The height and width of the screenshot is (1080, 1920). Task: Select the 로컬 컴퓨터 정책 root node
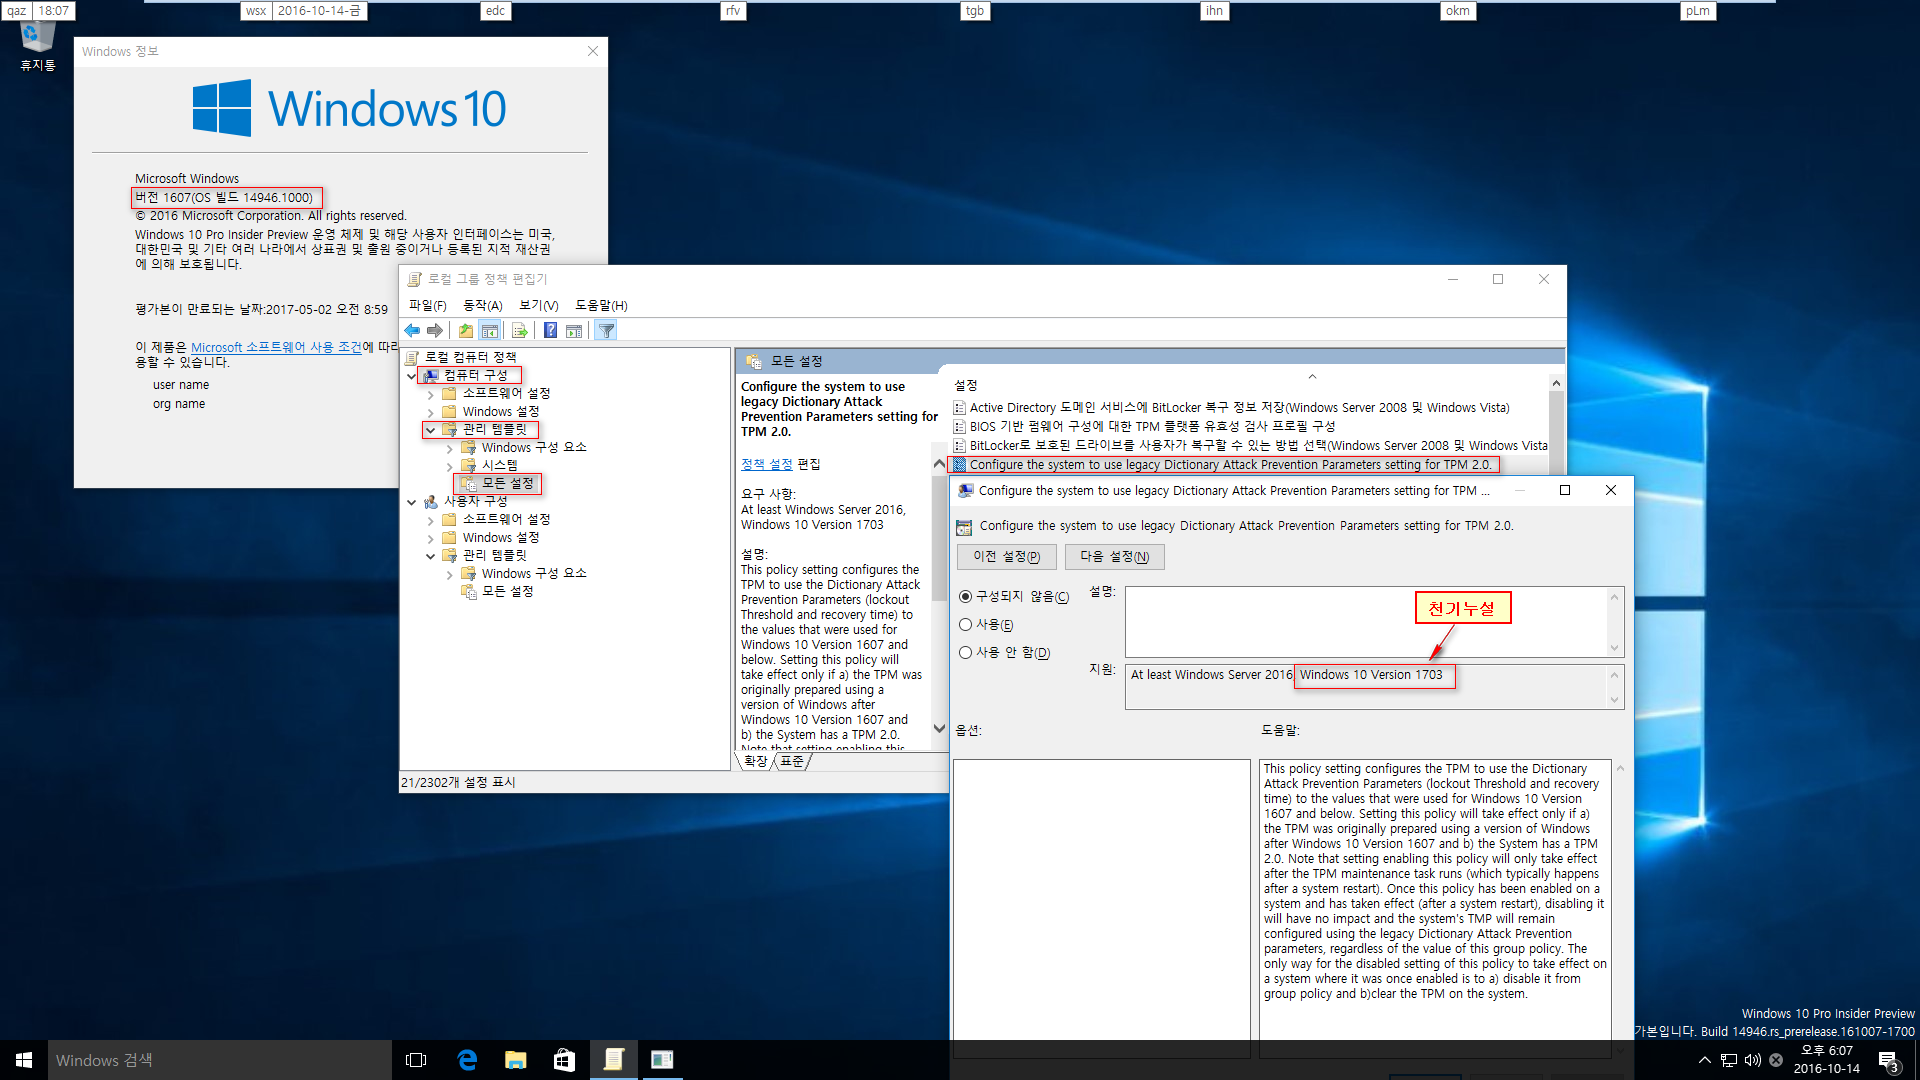470,358
